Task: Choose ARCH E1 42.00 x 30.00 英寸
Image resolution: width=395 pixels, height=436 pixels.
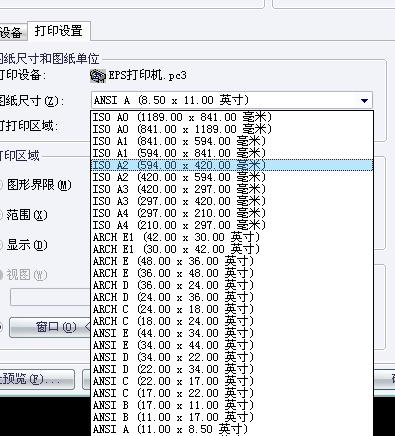Action: coord(232,237)
